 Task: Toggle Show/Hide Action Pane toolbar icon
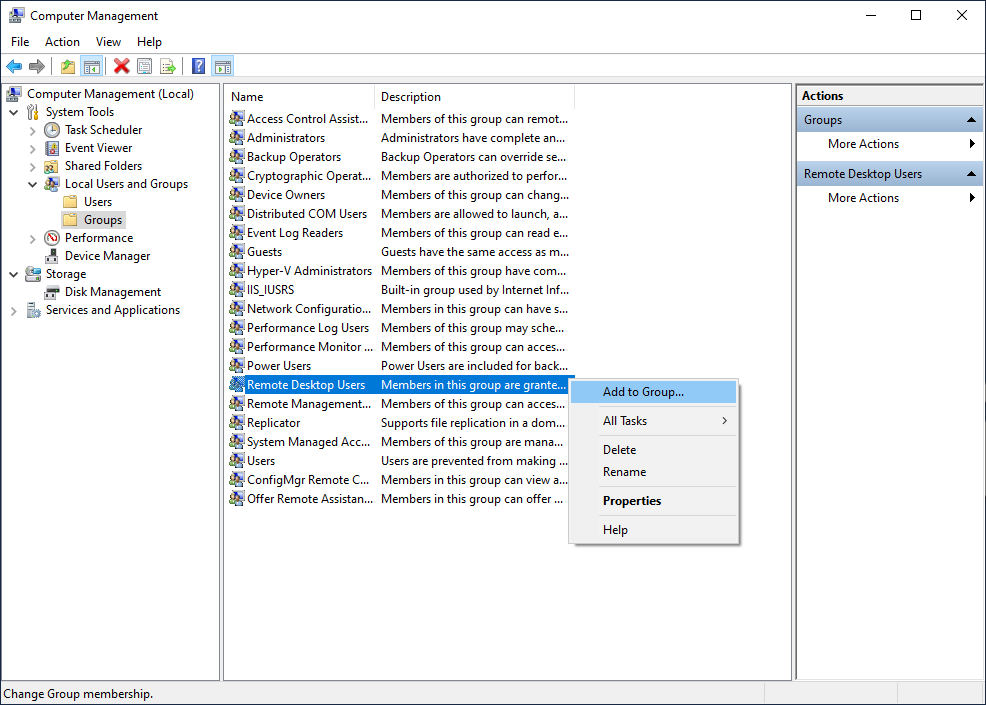point(223,66)
